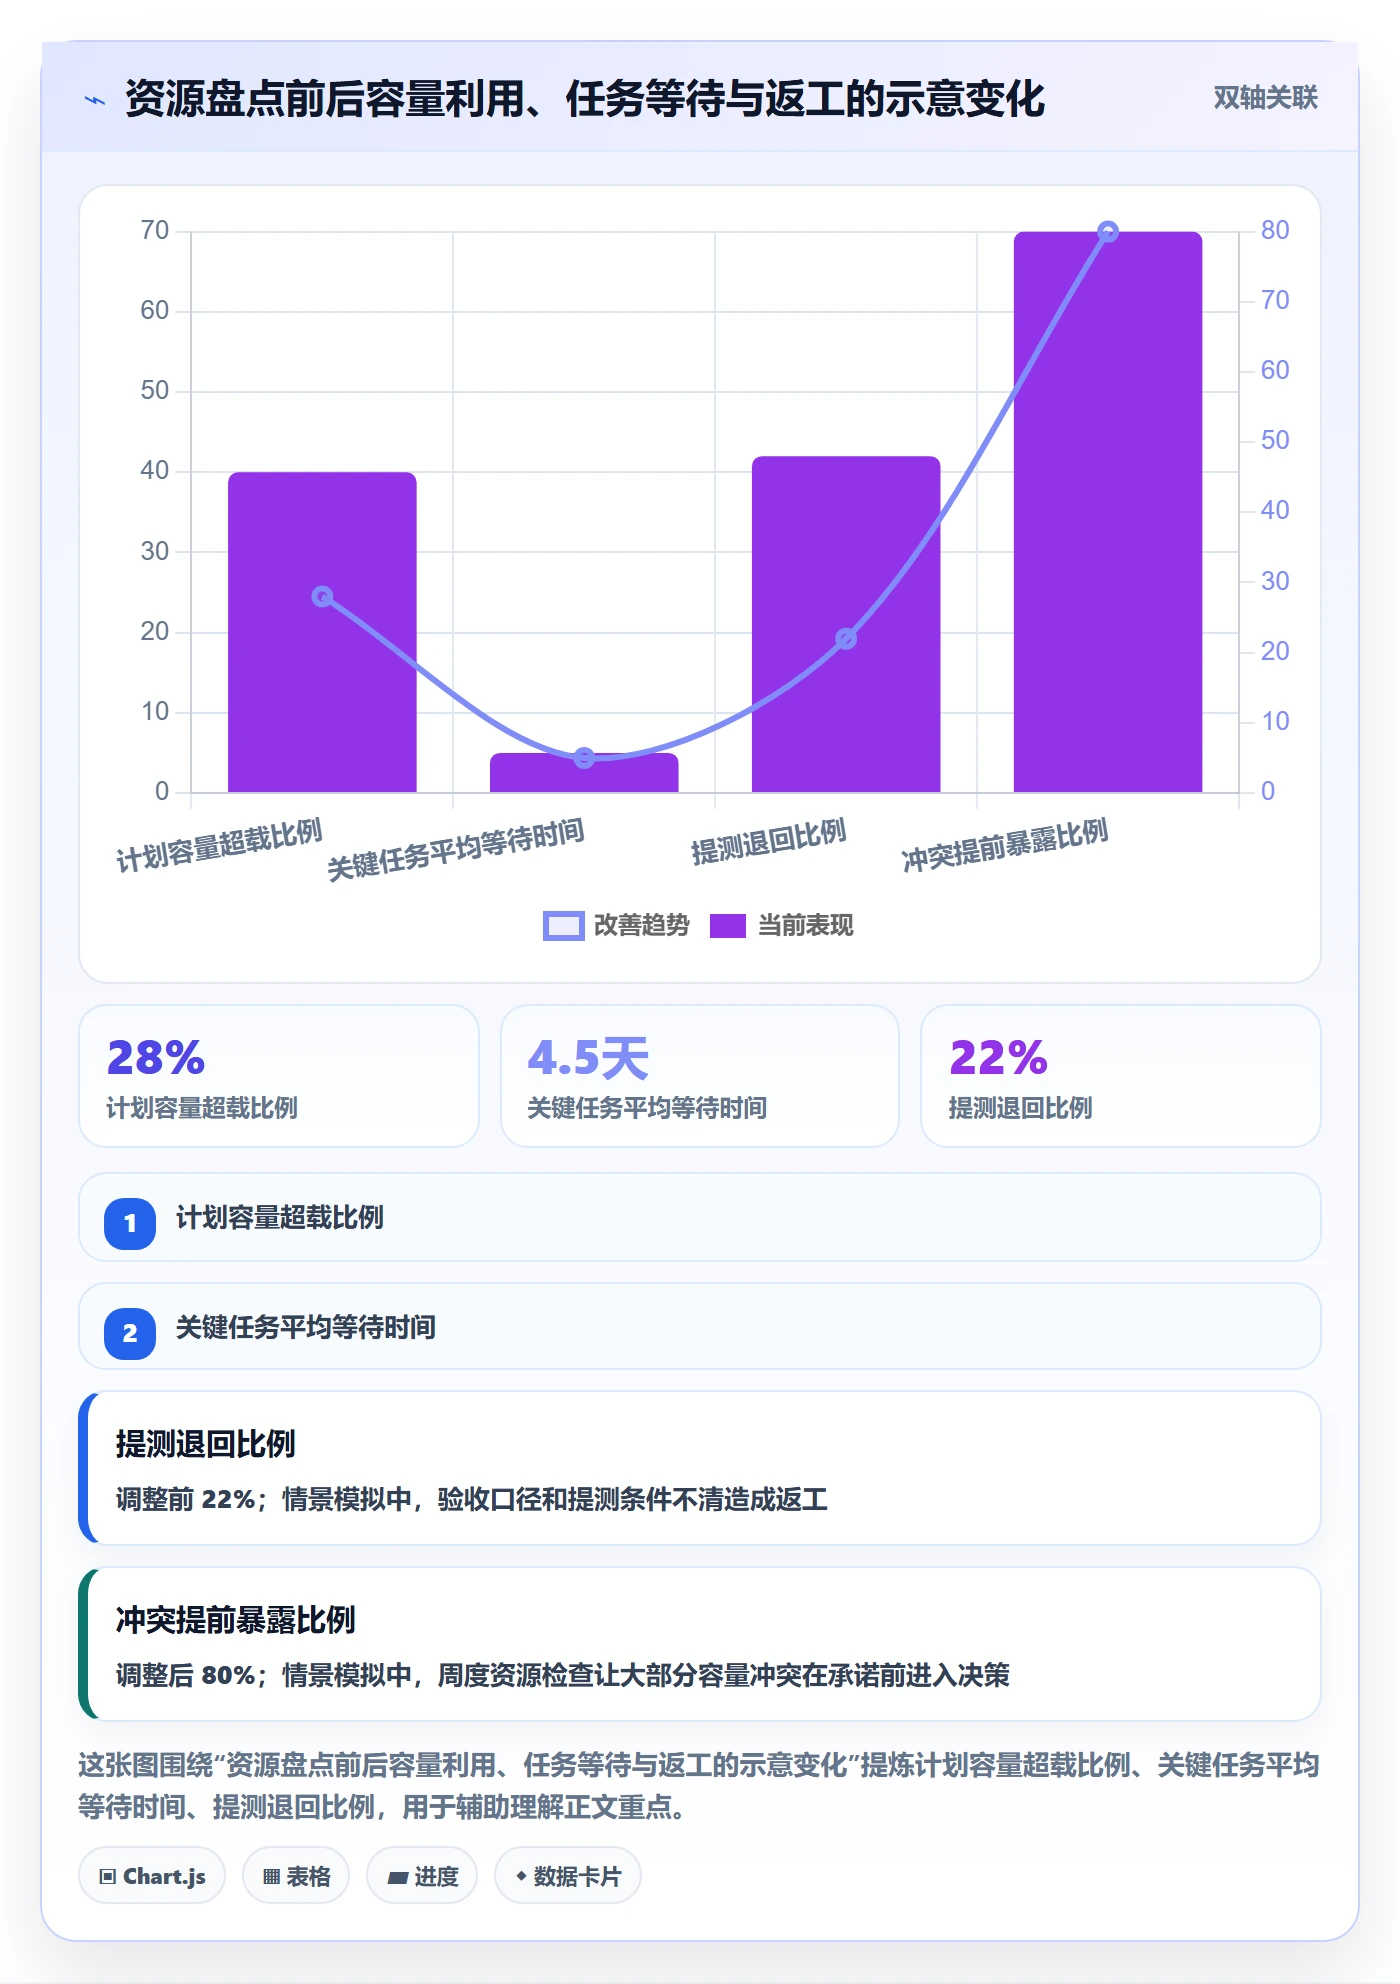The width and height of the screenshot is (1400, 1984).
Task: Click line point at top of 冲突提前暴露比例 bar
Action: (x=1108, y=232)
